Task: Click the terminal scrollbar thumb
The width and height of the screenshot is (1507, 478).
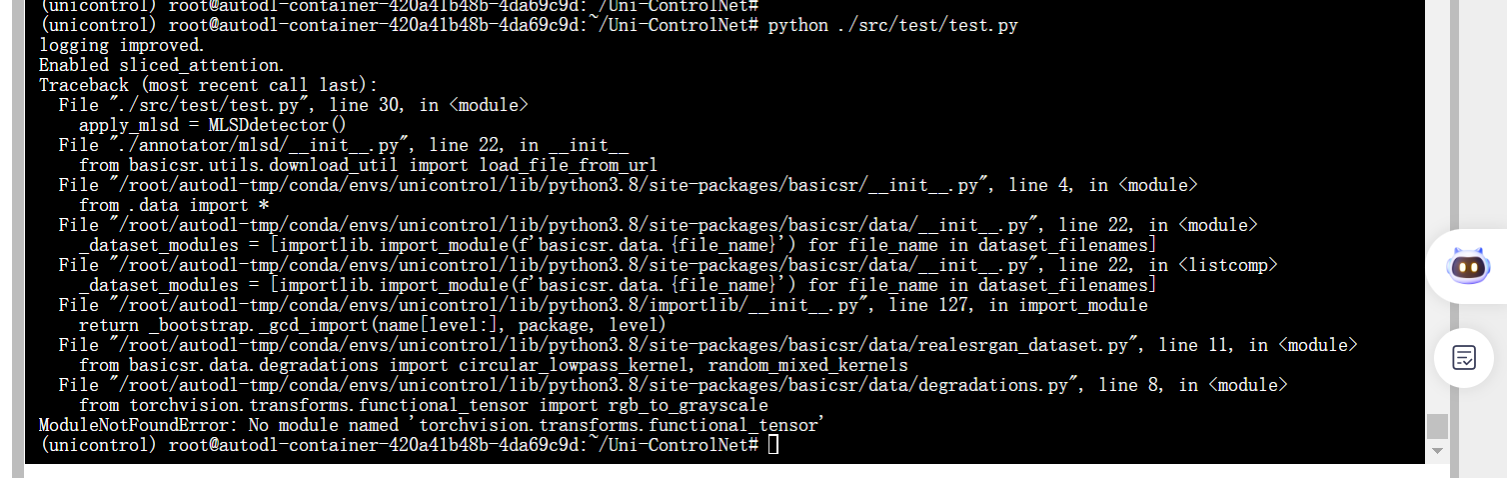Action: click(x=1437, y=425)
